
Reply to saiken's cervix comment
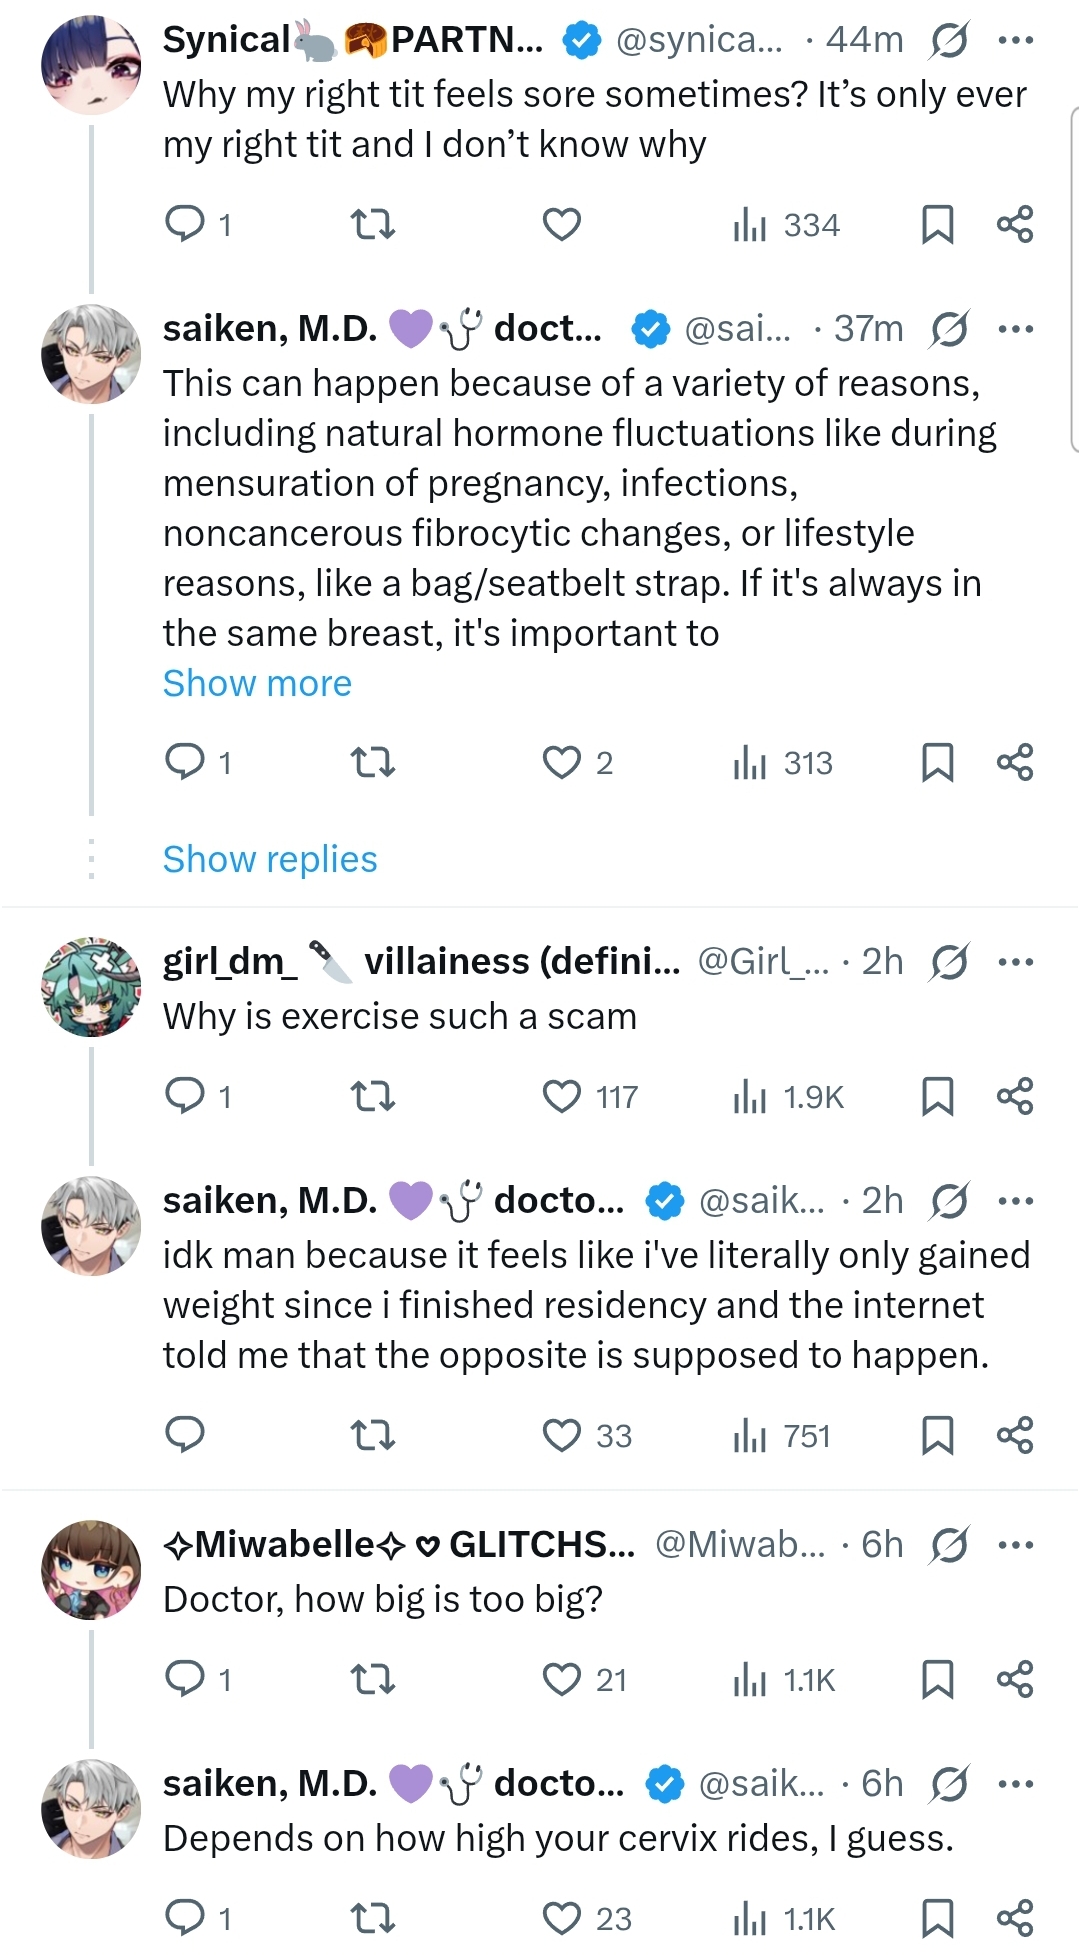point(185,1918)
